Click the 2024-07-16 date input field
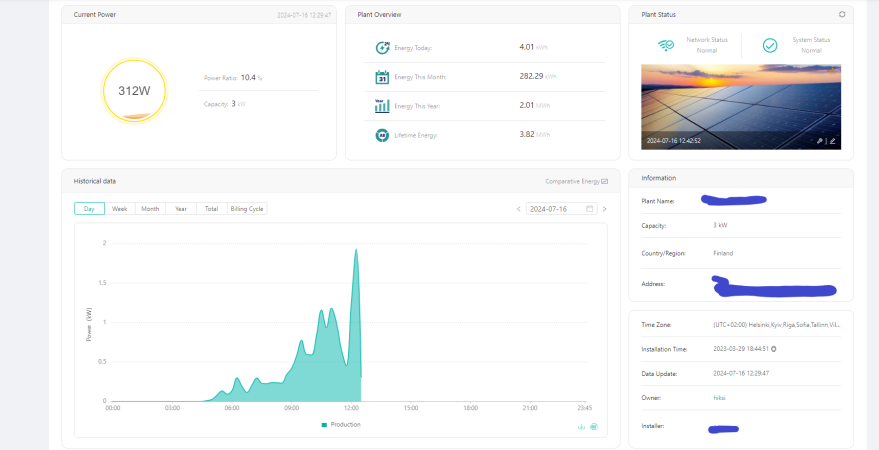The width and height of the screenshot is (879, 450). [x=562, y=208]
